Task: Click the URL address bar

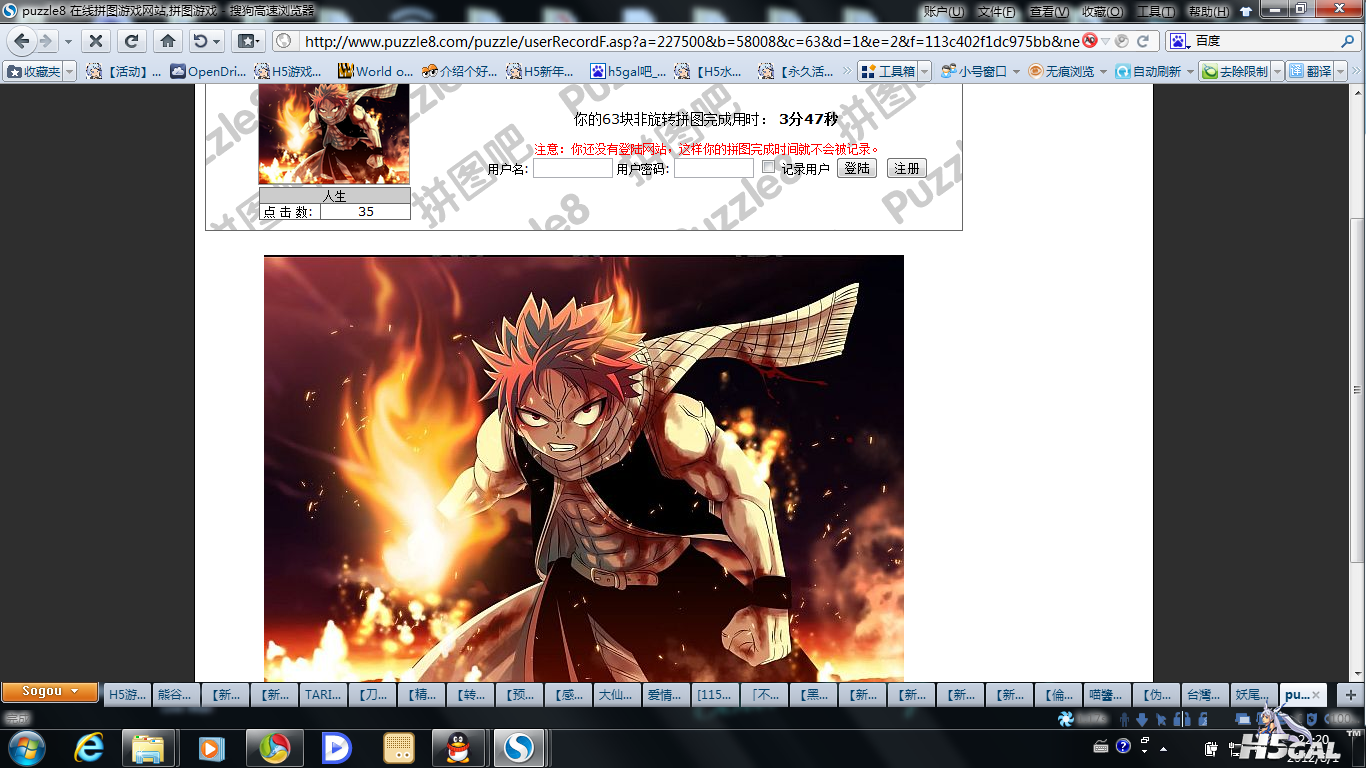Action: pos(690,41)
